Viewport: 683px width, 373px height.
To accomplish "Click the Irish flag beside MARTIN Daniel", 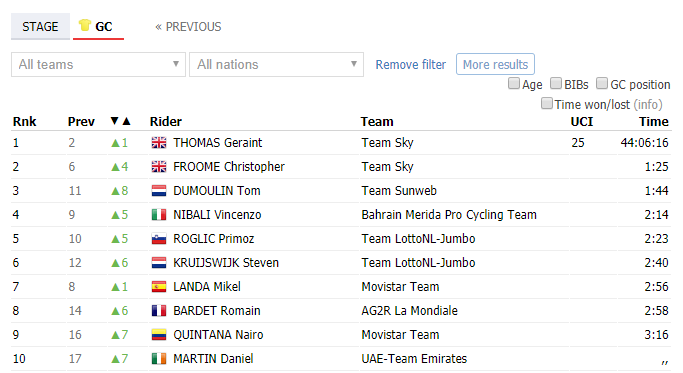I will 159,358.
